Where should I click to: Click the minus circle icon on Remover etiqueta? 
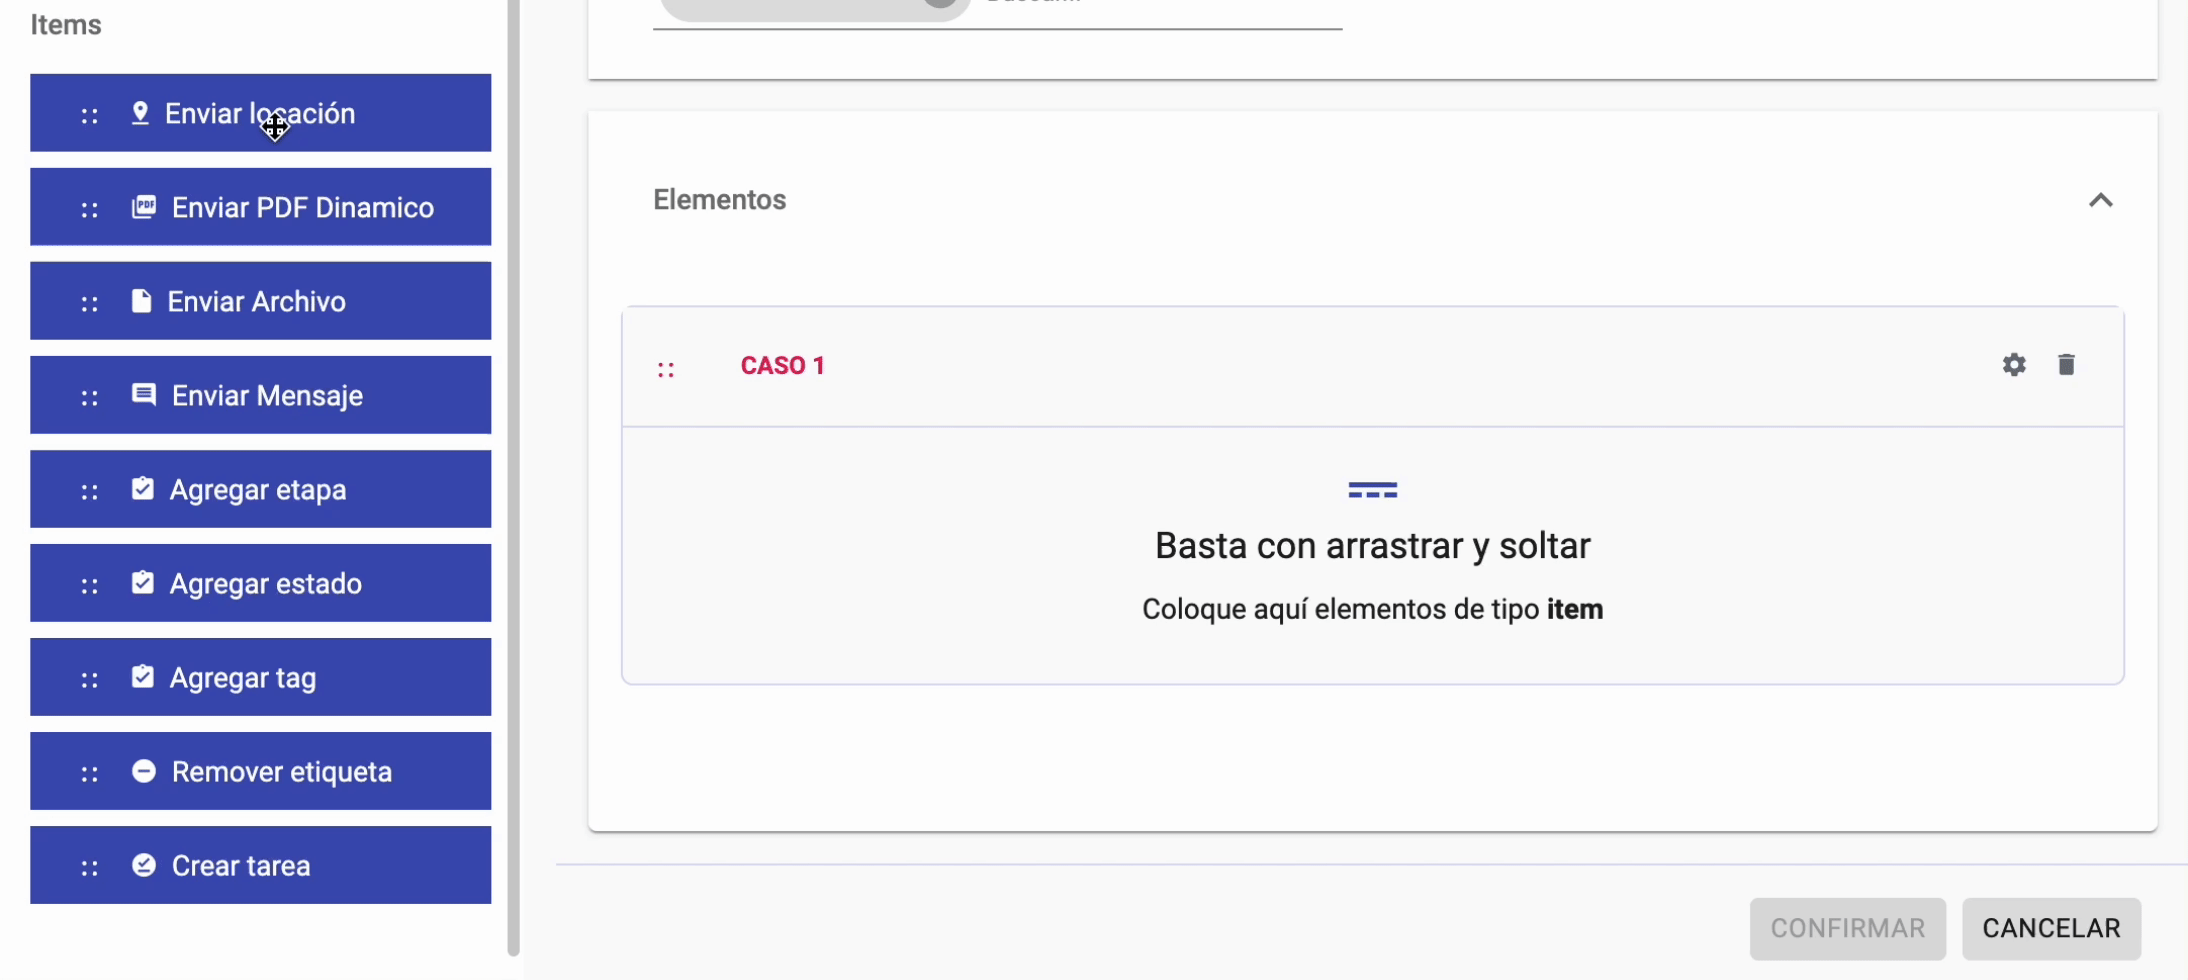[x=144, y=771]
